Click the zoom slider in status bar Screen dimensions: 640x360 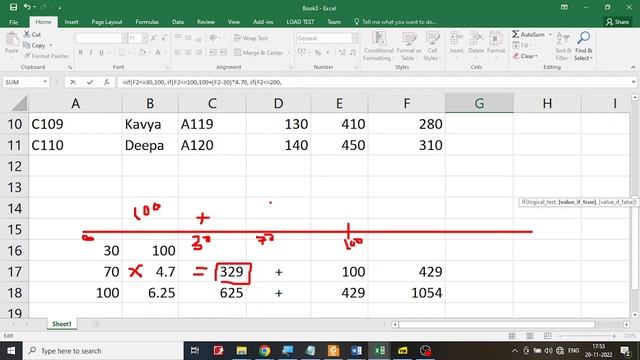click(x=587, y=336)
